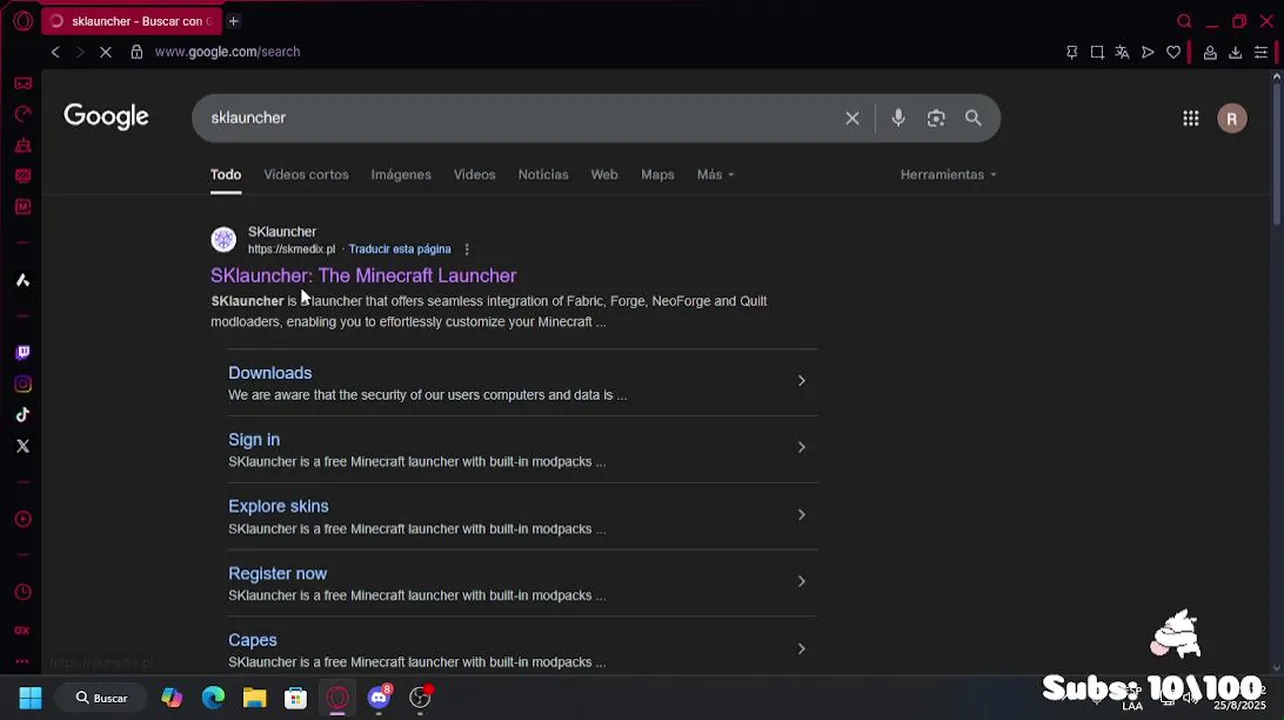Switch to Noticias tab
The width and height of the screenshot is (1284, 720).
543,174
